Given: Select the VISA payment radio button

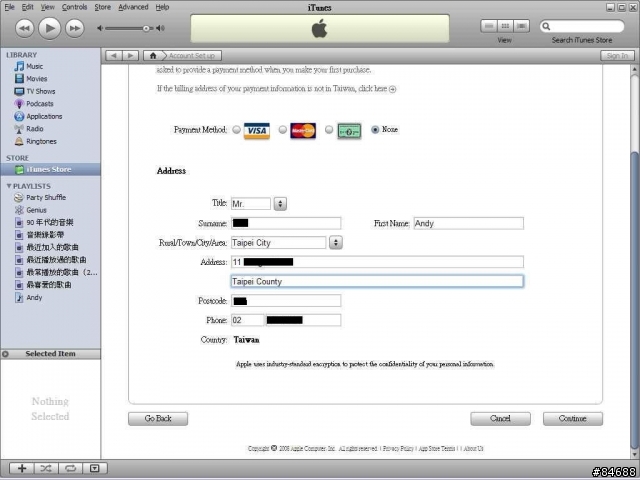Looking at the screenshot, I should pyautogui.click(x=236, y=130).
